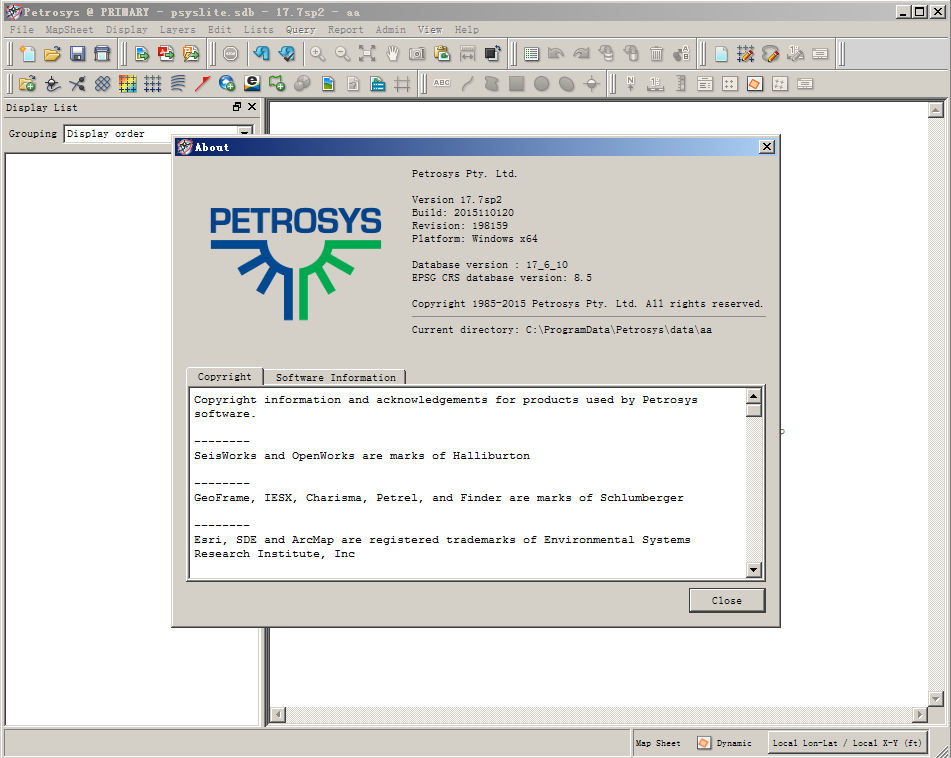Viewport: 951px width, 758px height.
Task: Open the Query menu
Action: [x=300, y=30]
